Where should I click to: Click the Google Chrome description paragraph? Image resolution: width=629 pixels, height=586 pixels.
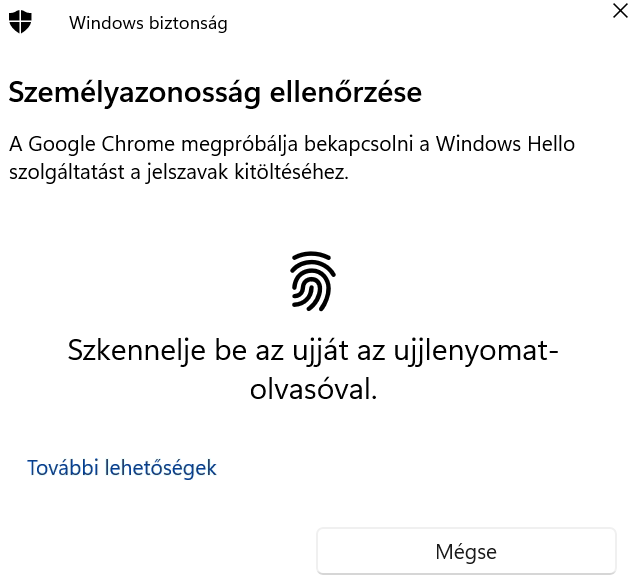pos(292,158)
